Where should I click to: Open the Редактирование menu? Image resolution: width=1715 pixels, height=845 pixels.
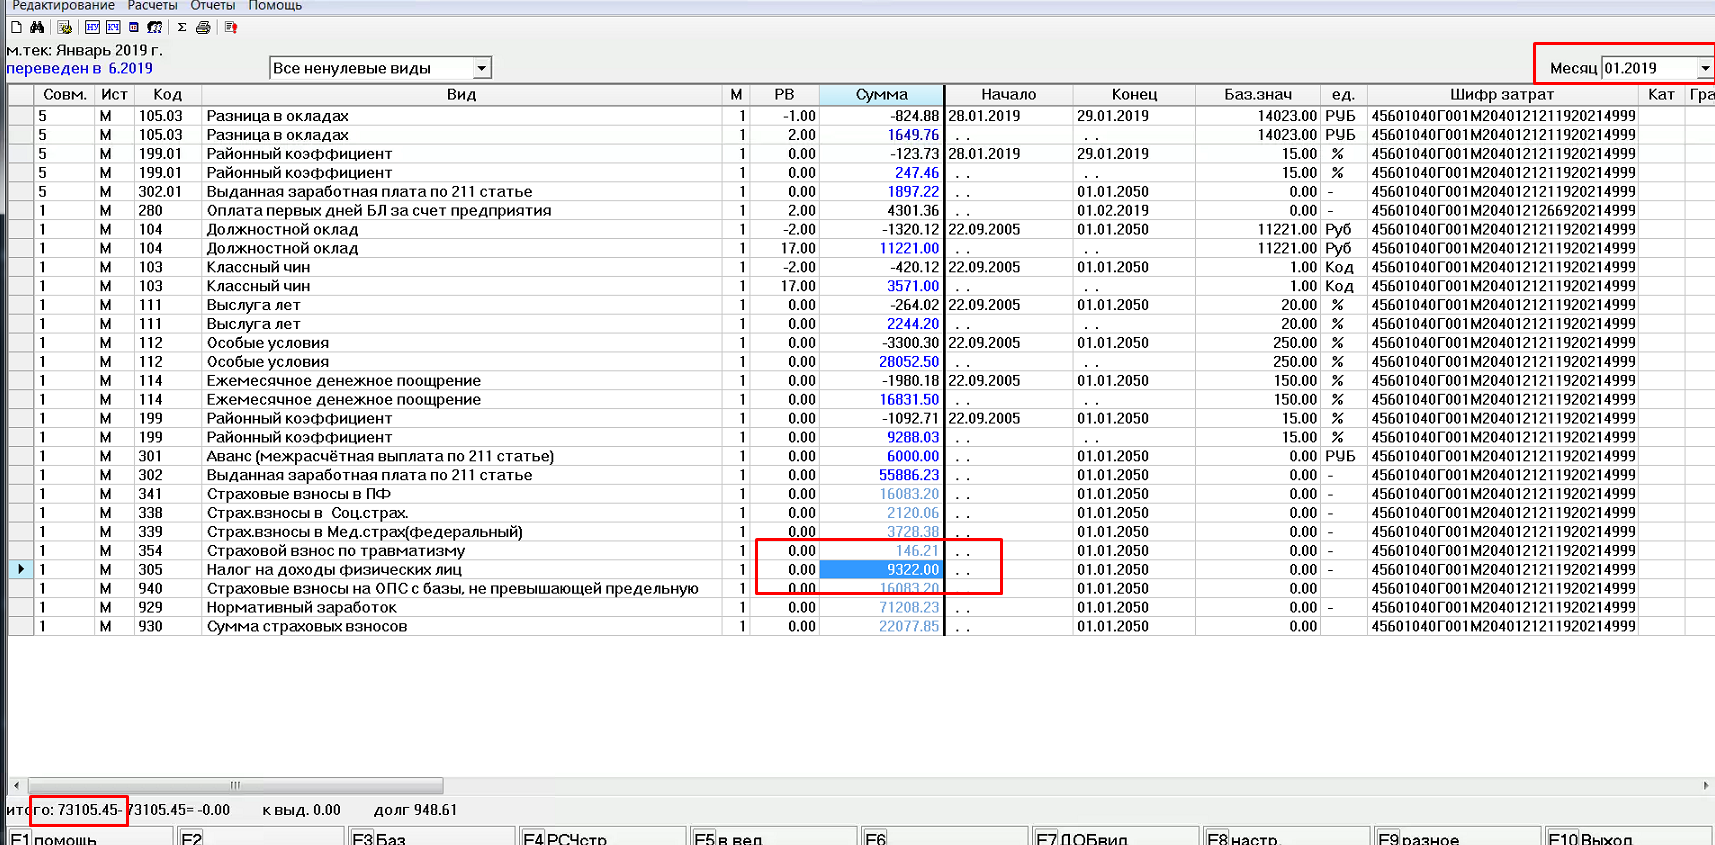(63, 6)
